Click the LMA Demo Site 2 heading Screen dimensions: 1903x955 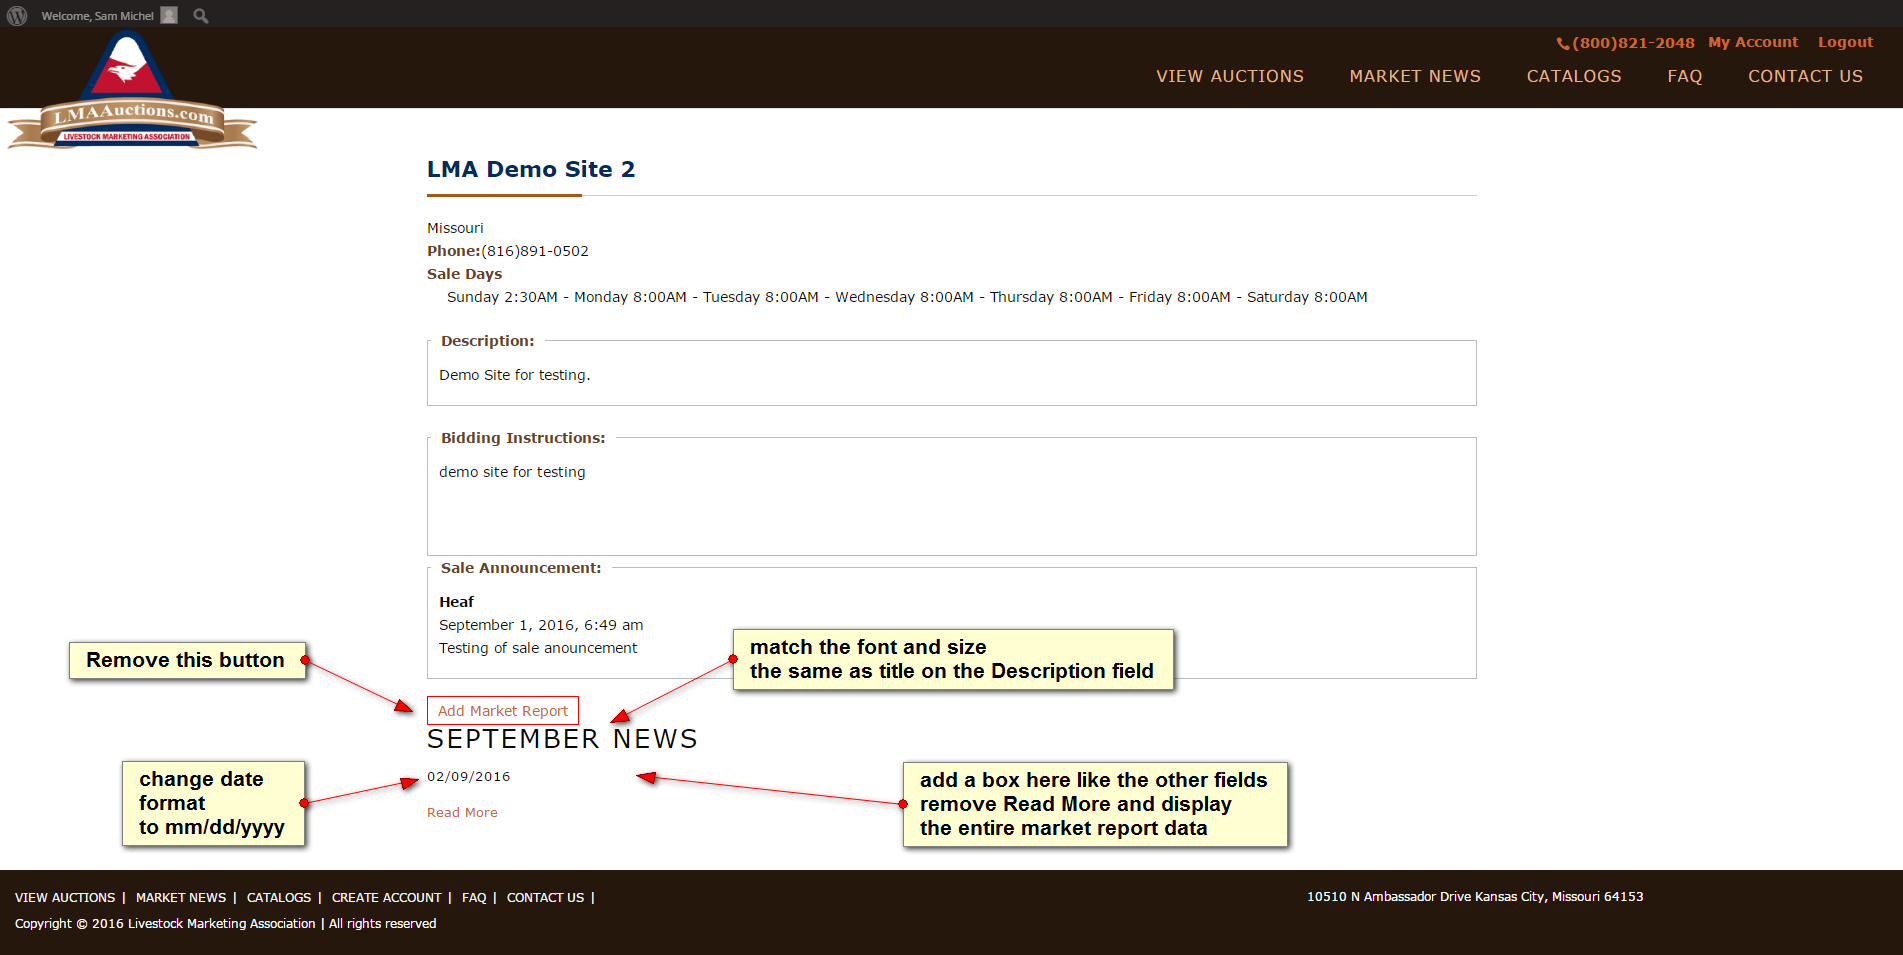(x=531, y=170)
